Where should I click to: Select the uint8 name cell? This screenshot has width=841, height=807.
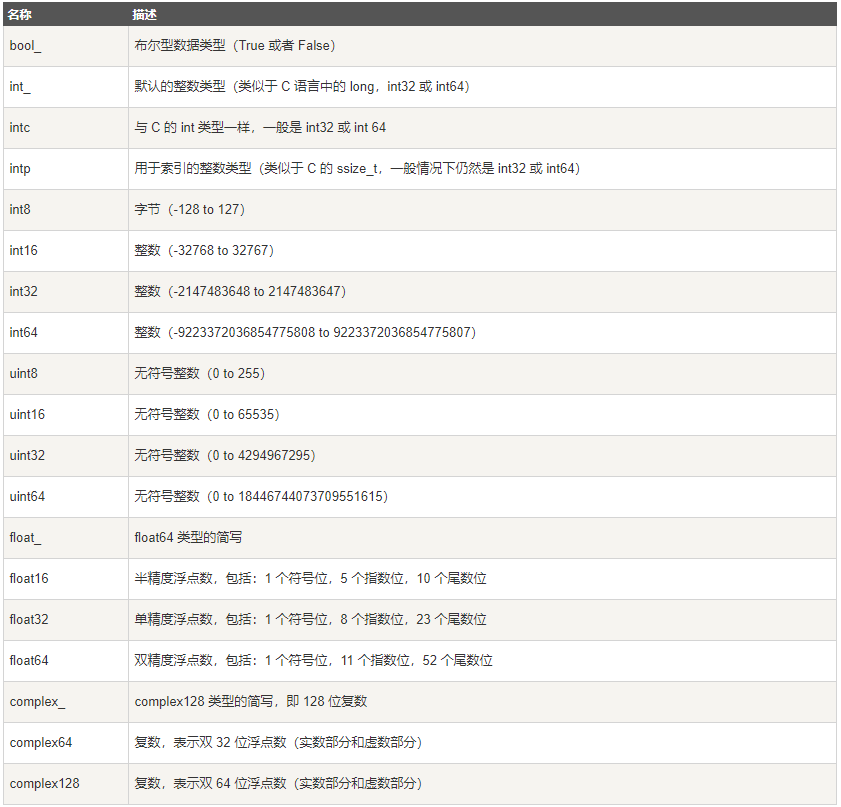pos(65,374)
